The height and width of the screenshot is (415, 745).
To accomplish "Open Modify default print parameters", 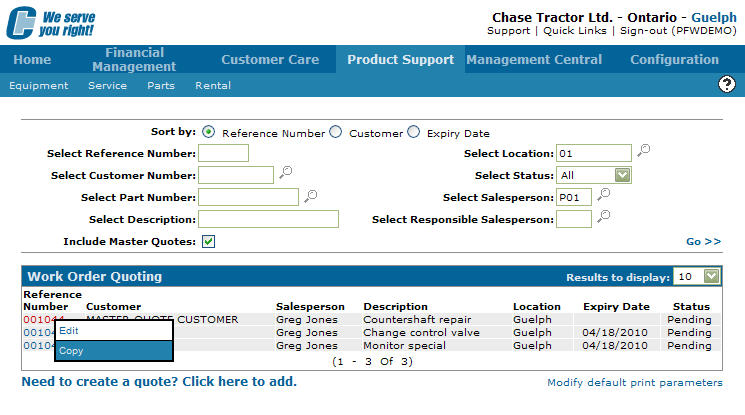I will 635,383.
